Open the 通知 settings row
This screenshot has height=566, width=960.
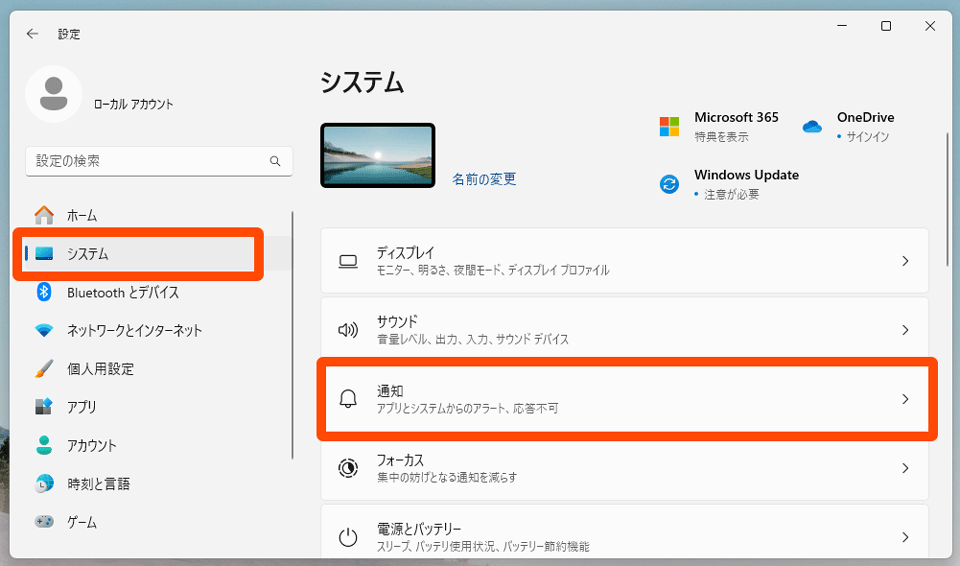(x=624, y=399)
